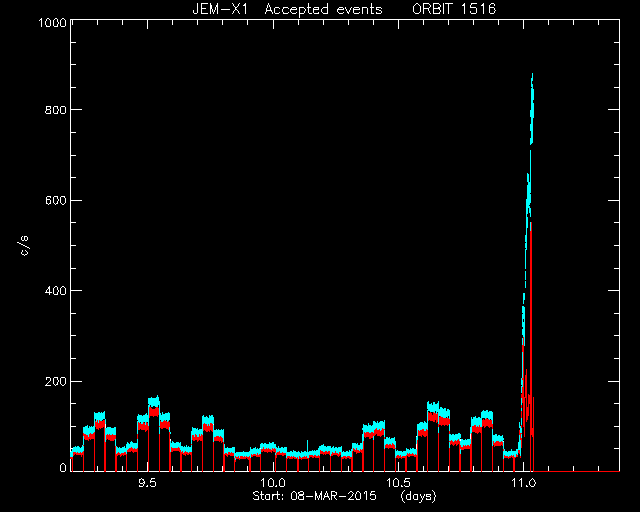Click the '(days)' unit label

click(x=418, y=496)
